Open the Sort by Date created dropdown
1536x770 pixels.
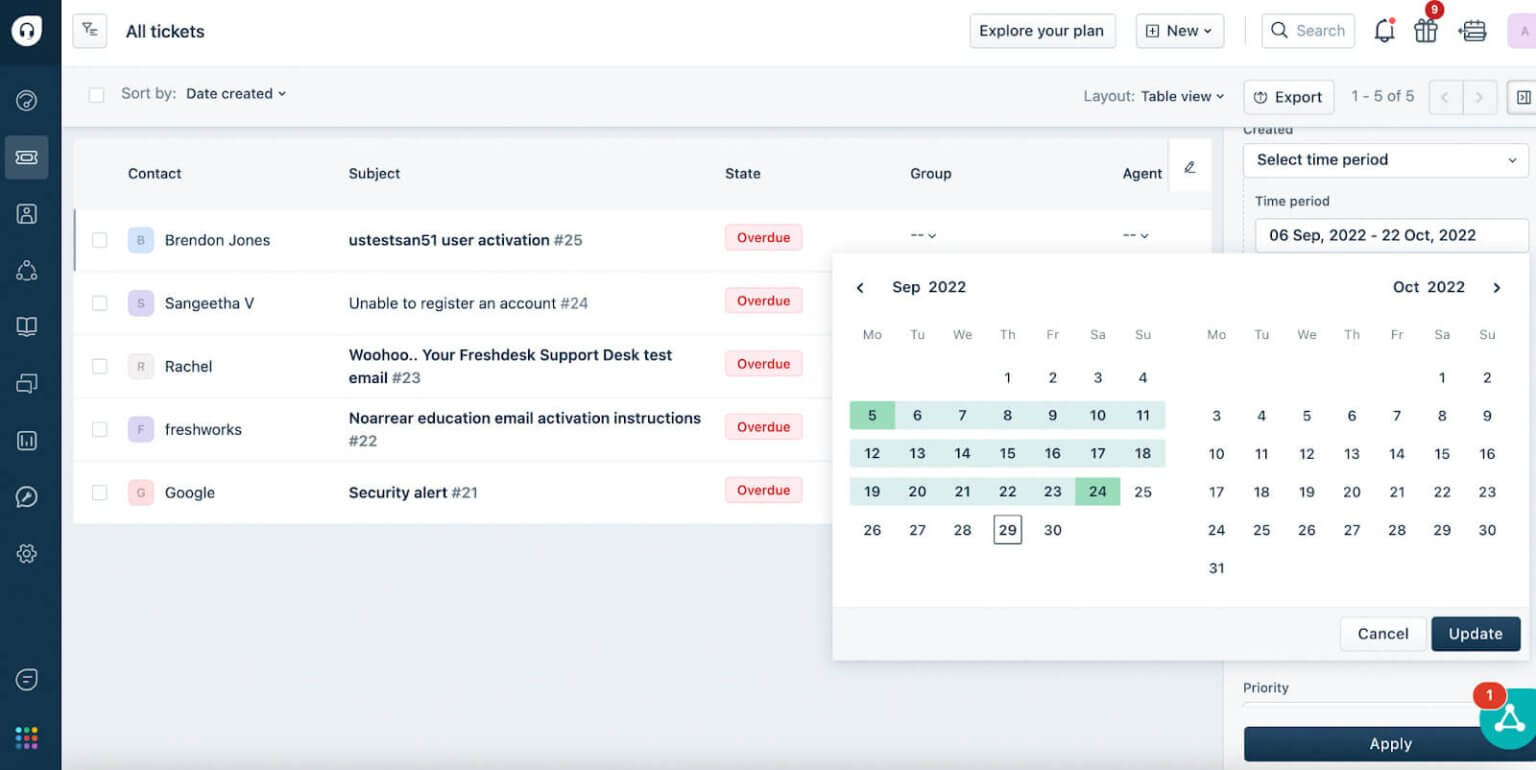click(236, 93)
